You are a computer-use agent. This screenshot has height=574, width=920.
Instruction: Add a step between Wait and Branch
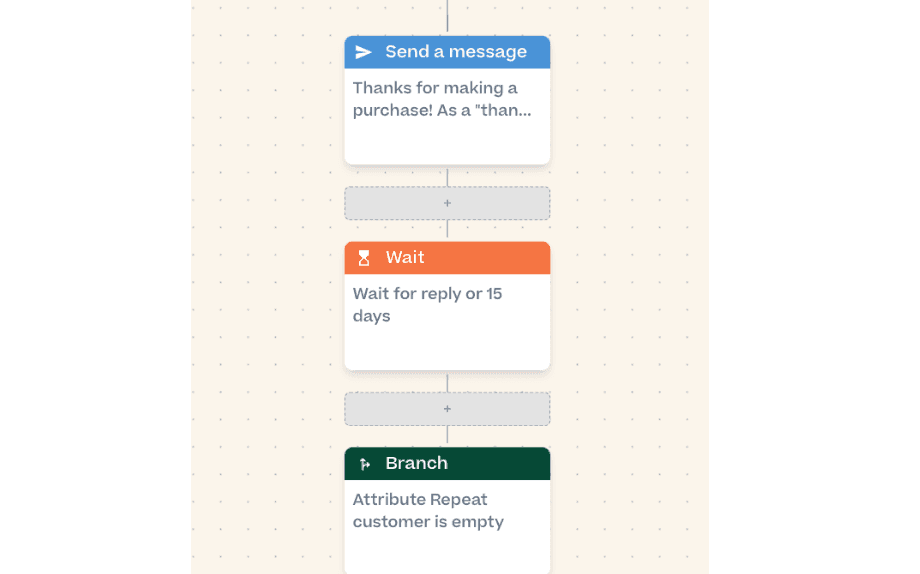click(x=447, y=409)
